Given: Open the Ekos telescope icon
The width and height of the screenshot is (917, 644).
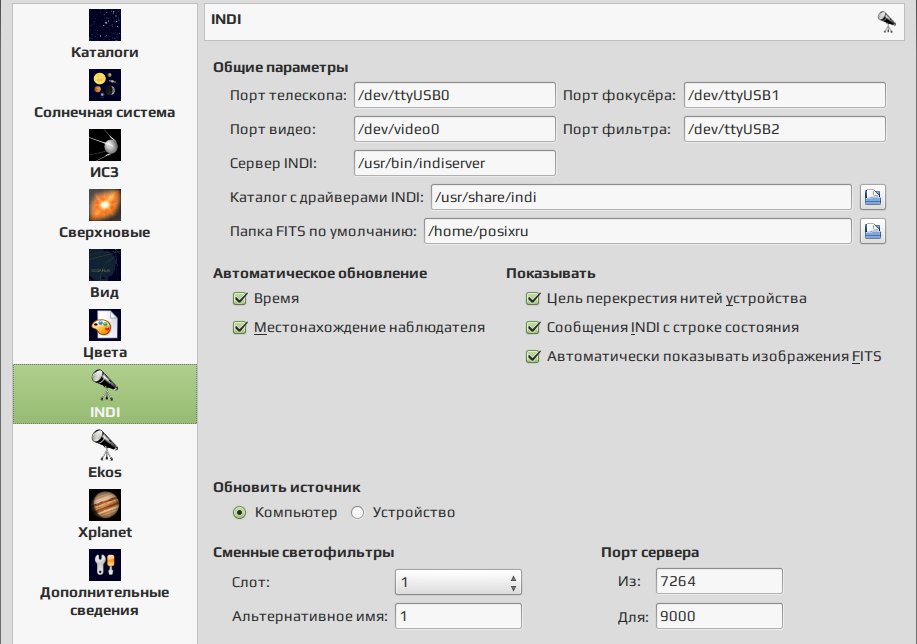Looking at the screenshot, I should pos(105,445).
